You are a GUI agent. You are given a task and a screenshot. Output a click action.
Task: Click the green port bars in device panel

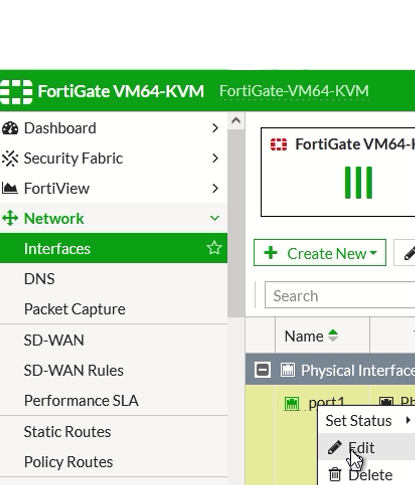[x=358, y=183]
